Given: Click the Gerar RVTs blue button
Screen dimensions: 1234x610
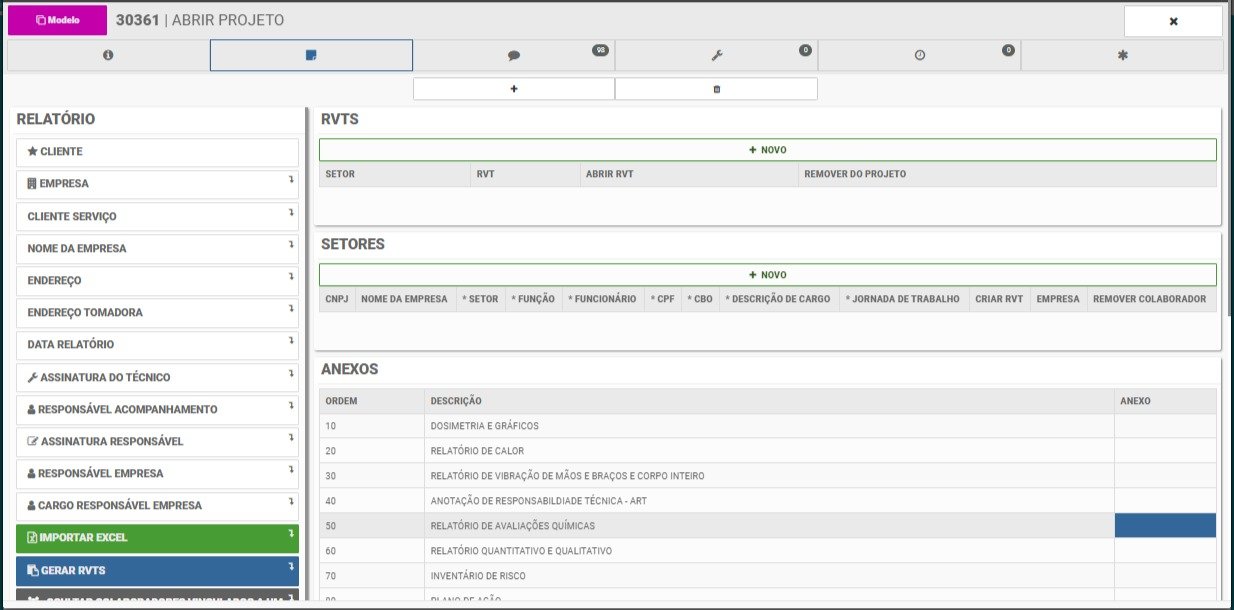Looking at the screenshot, I should (157, 570).
